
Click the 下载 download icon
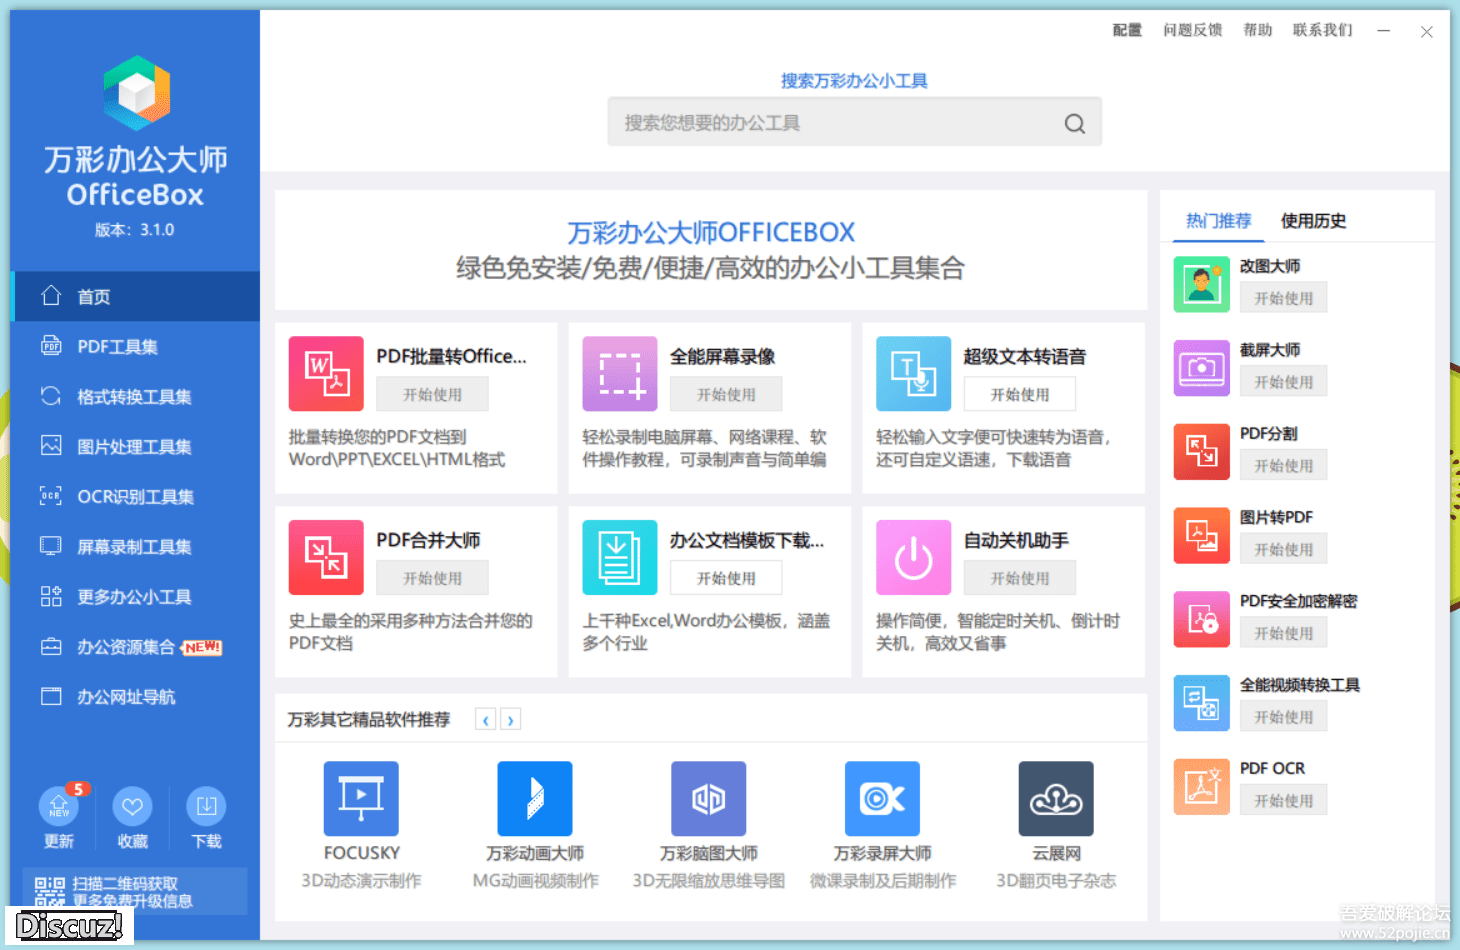tap(206, 806)
